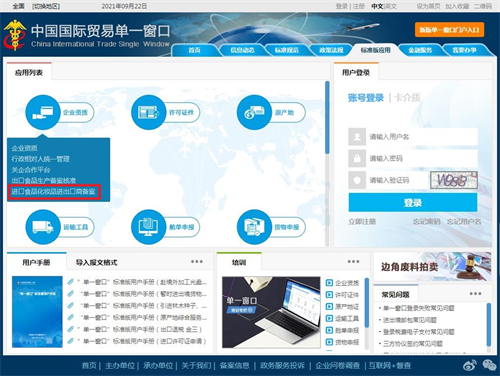Image resolution: width=500 pixels, height=376 pixels.
Task: Open the 许可证件 application icon
Action: point(148,112)
